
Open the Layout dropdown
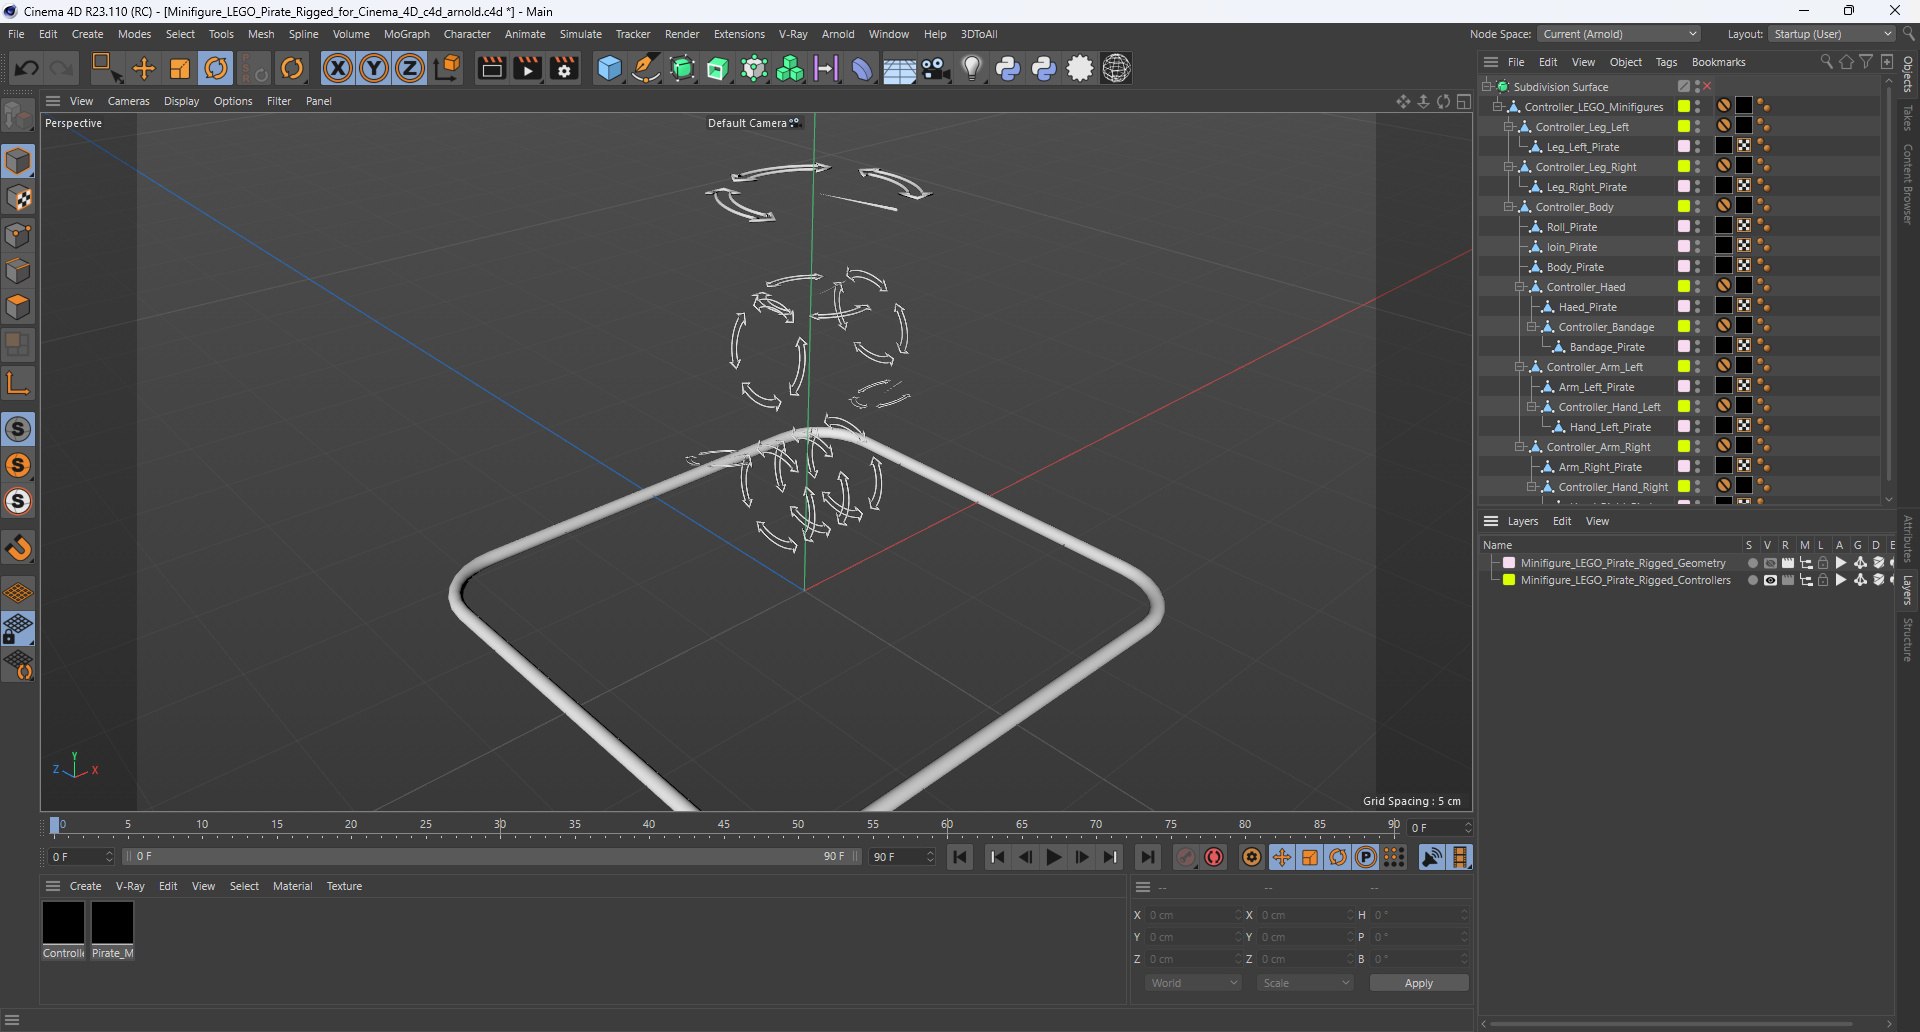1832,34
